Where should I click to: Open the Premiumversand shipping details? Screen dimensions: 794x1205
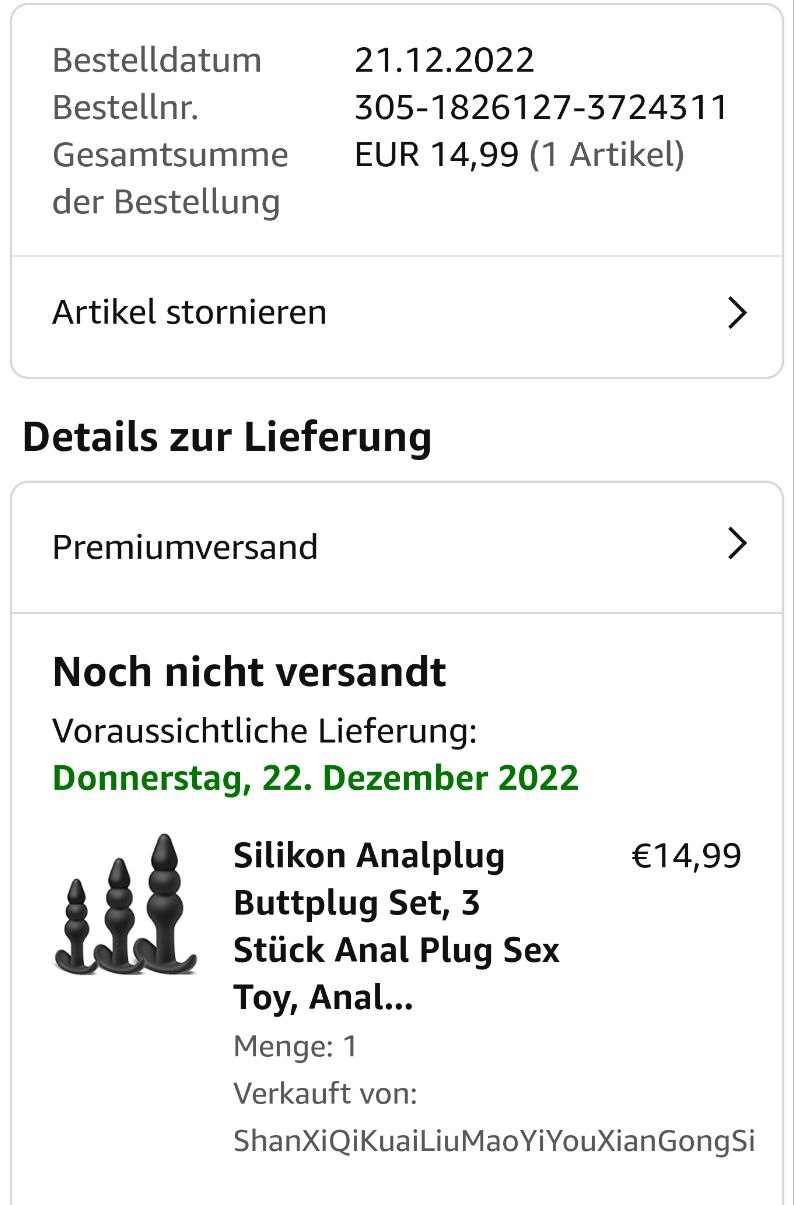point(185,547)
